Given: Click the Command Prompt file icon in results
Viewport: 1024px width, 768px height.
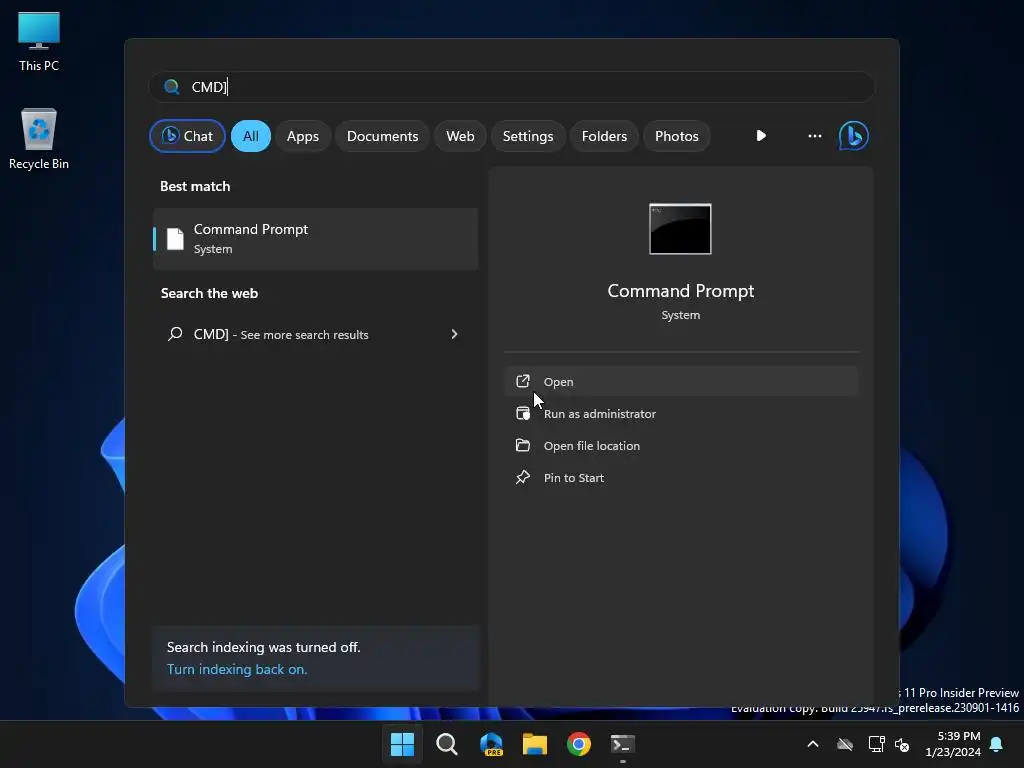Looking at the screenshot, I should tap(175, 238).
